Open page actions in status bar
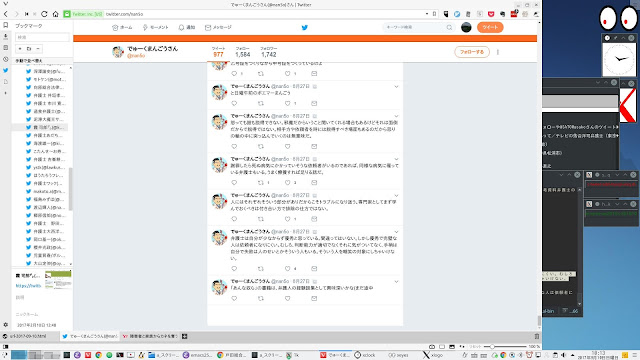Viewport: 640px width, 360px height. point(462,347)
